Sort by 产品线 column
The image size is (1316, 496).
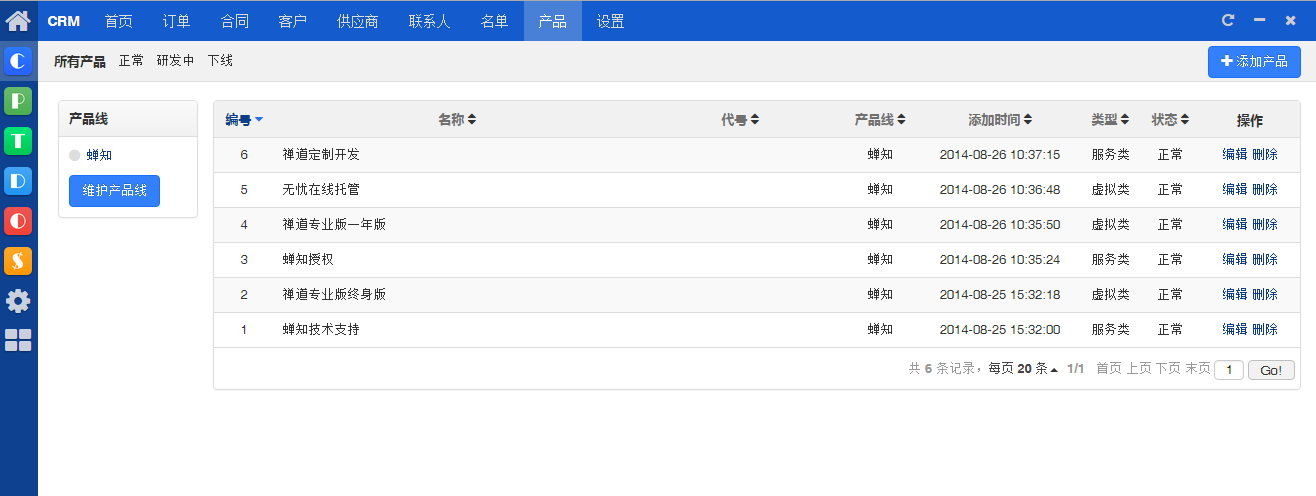880,120
